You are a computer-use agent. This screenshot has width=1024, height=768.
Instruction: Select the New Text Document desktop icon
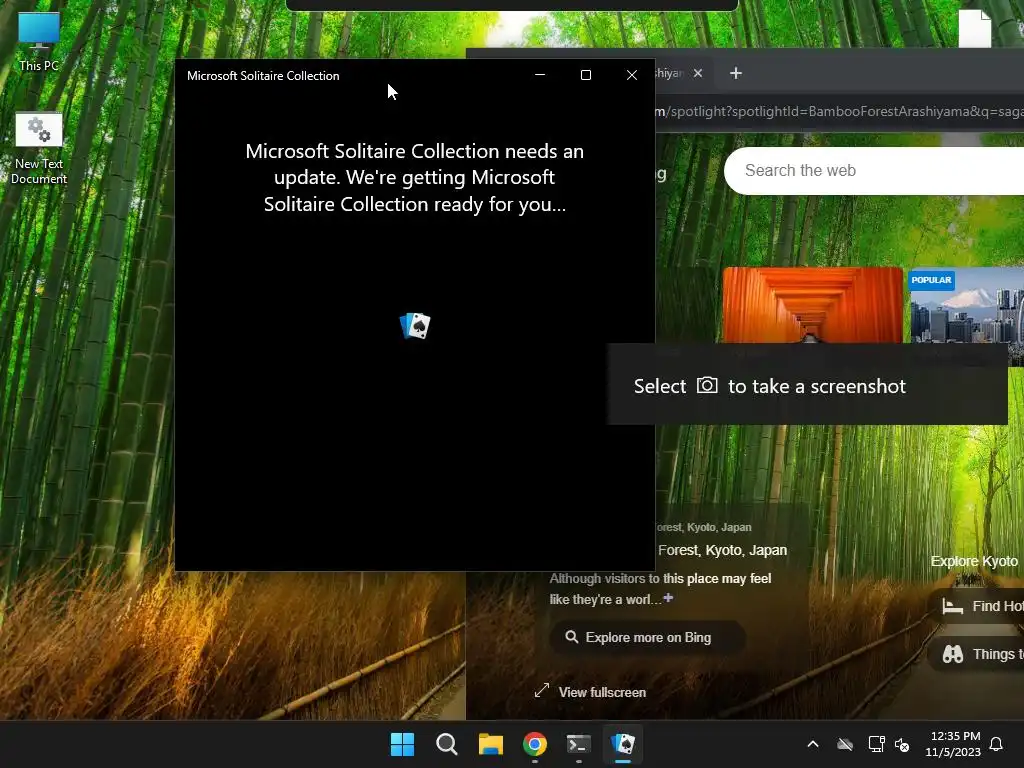pos(39,148)
